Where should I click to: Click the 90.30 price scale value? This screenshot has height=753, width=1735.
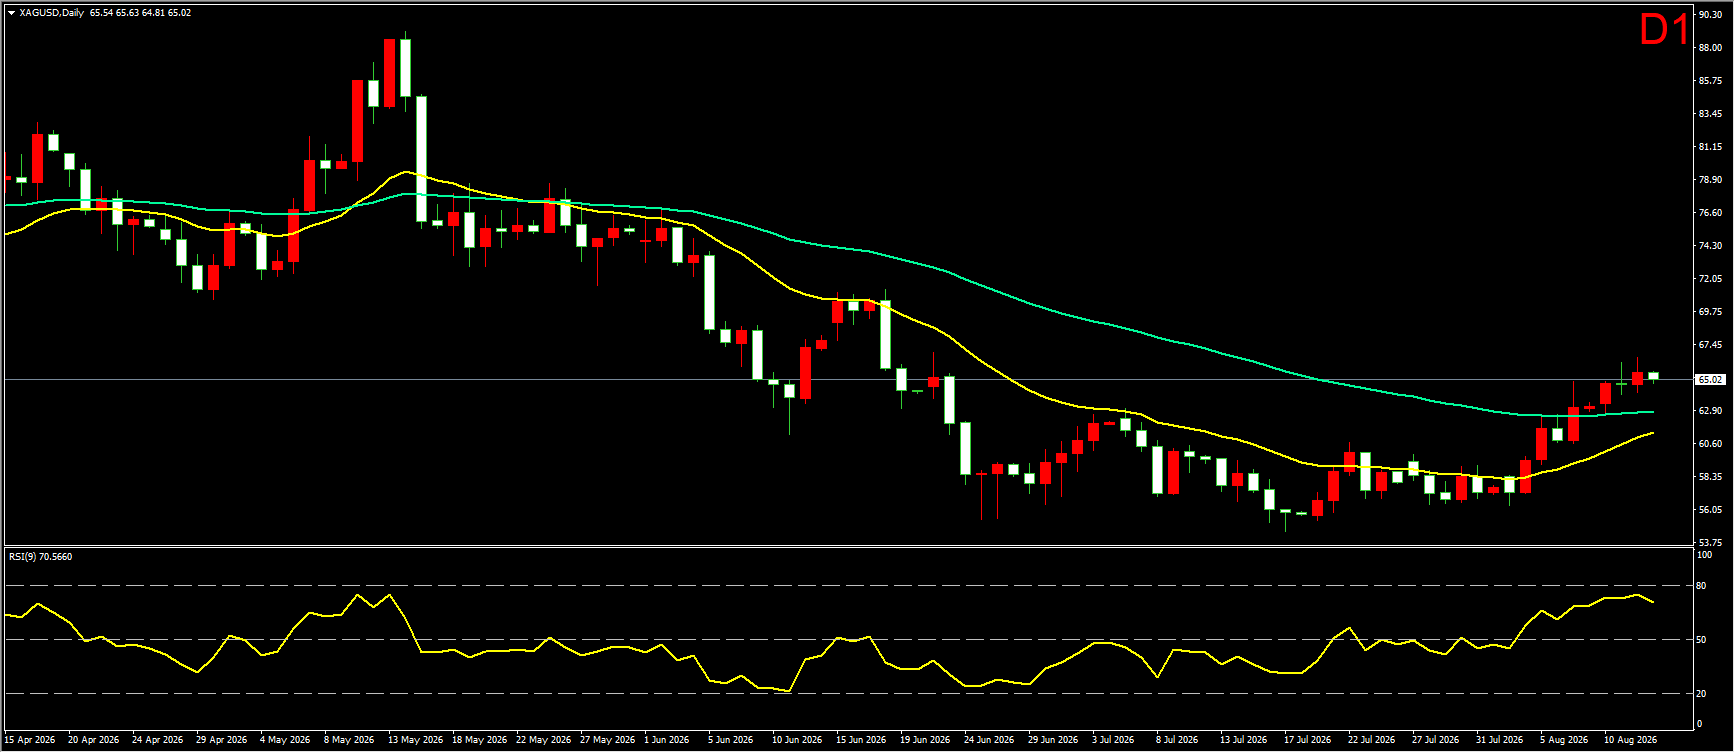tap(1710, 15)
